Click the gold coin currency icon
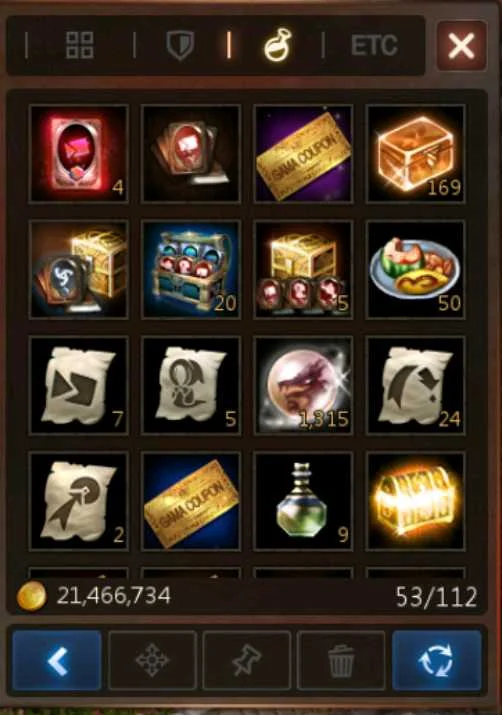 [31, 596]
